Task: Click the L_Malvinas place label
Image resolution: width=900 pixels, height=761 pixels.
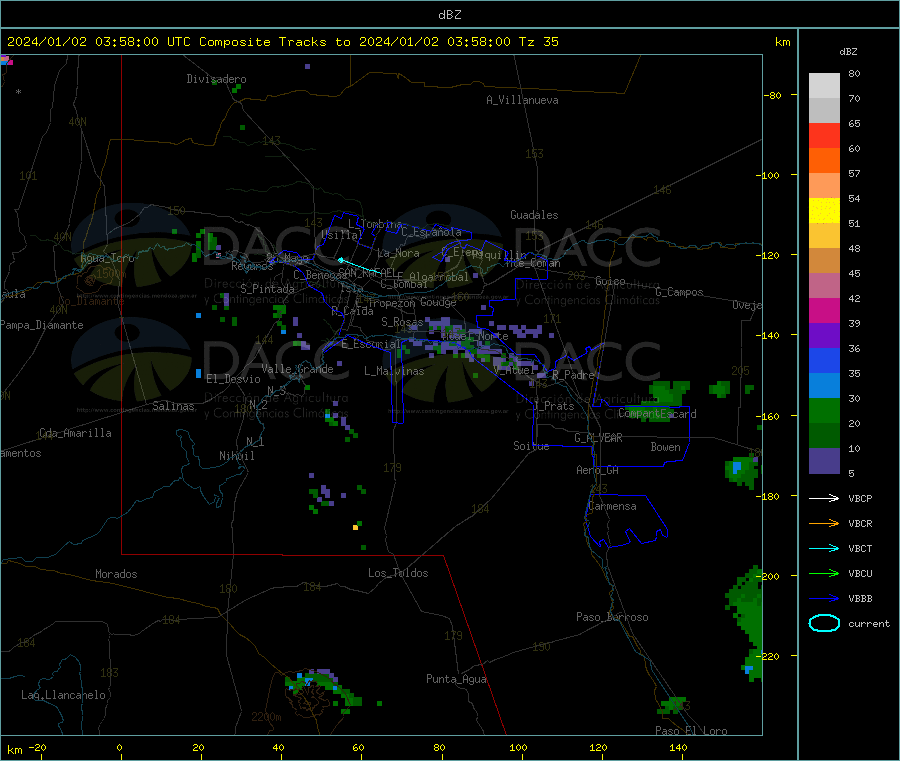Action: tap(394, 371)
